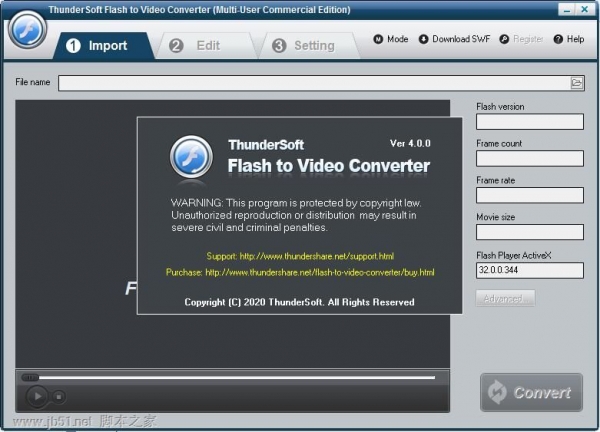Click the 'Flash to Video Converter' dialog title
The height and width of the screenshot is (432, 600).
[329, 166]
